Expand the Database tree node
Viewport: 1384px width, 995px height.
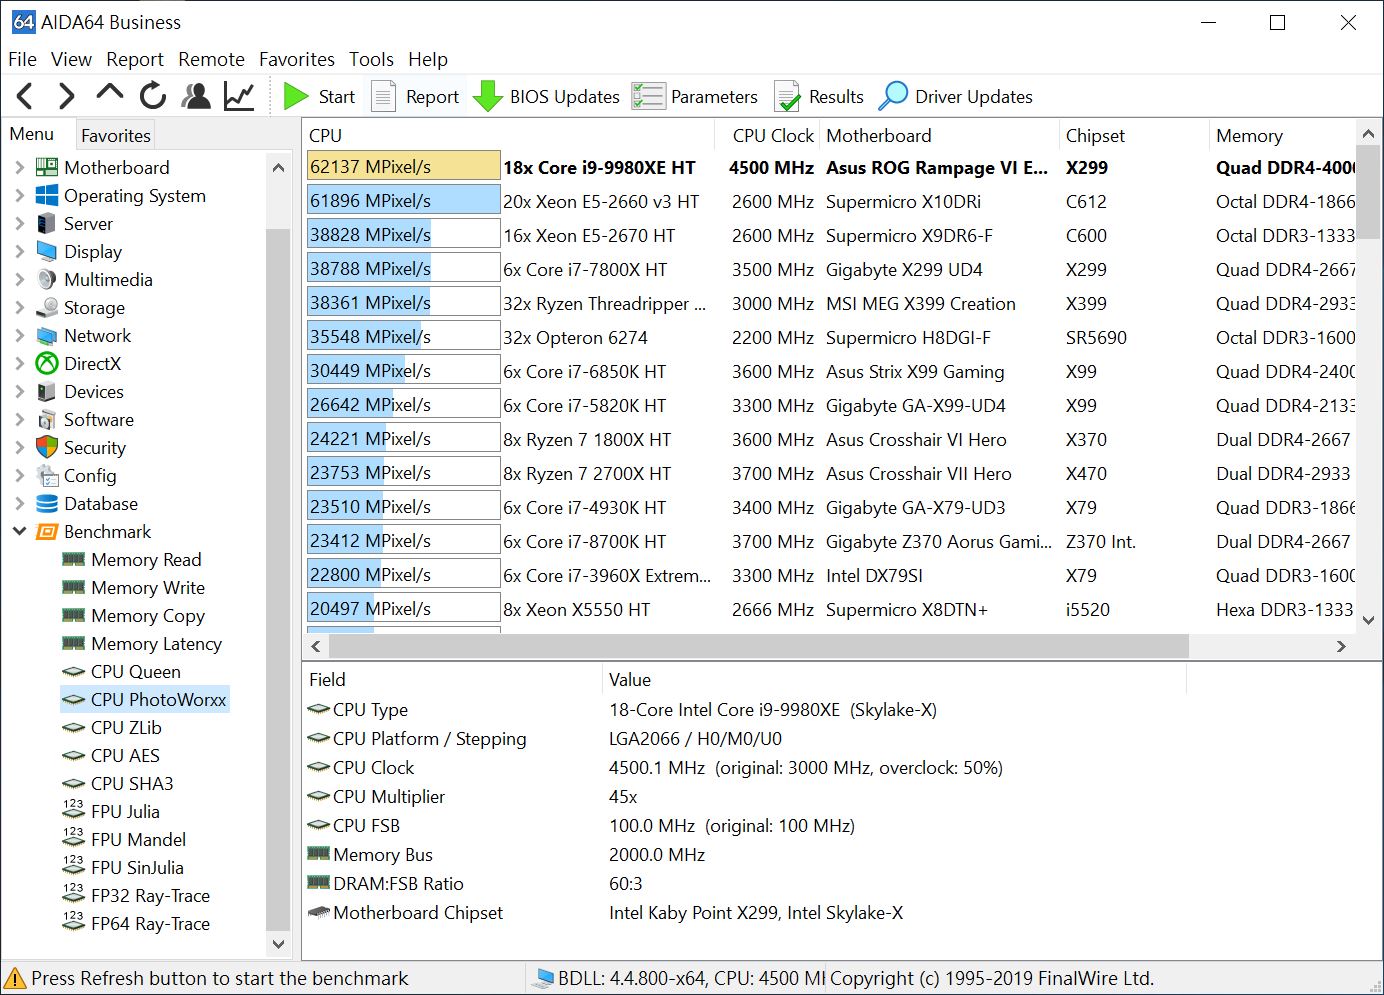19,503
